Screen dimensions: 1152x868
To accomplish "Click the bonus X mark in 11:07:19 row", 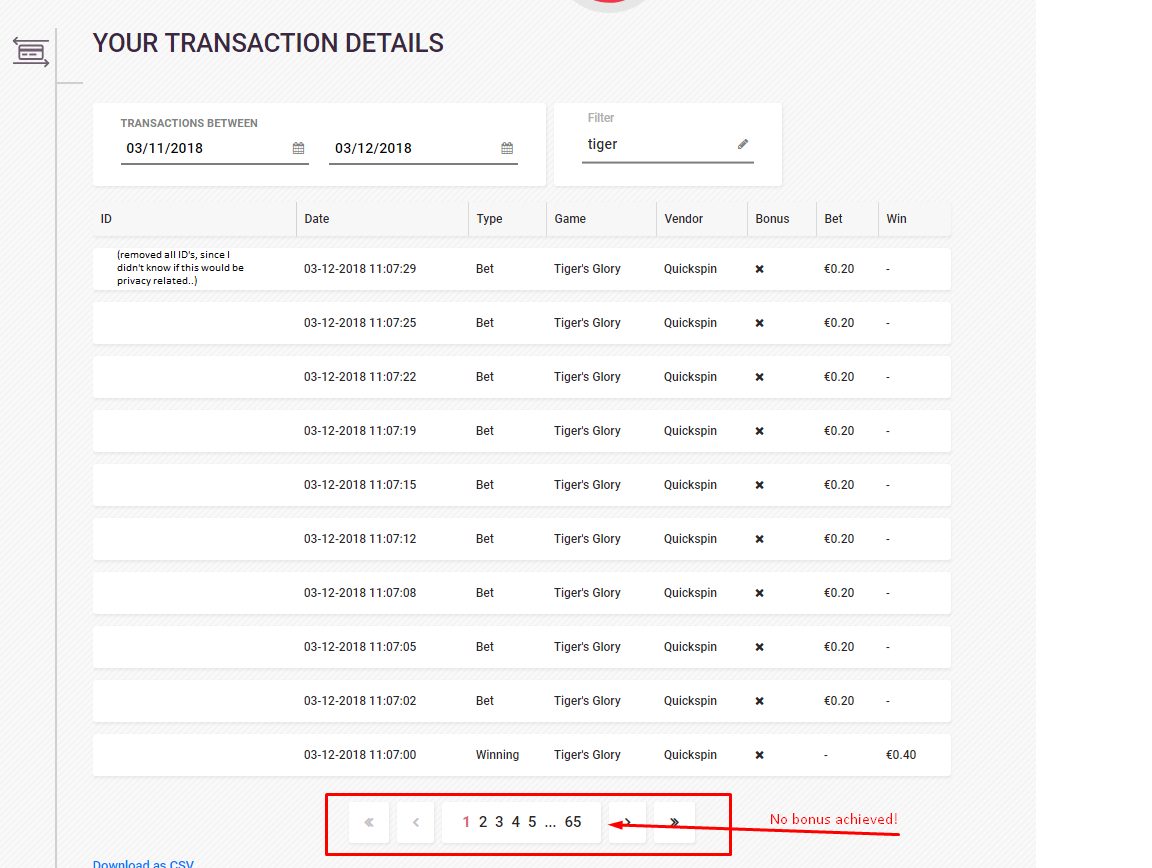I will pyautogui.click(x=760, y=431).
